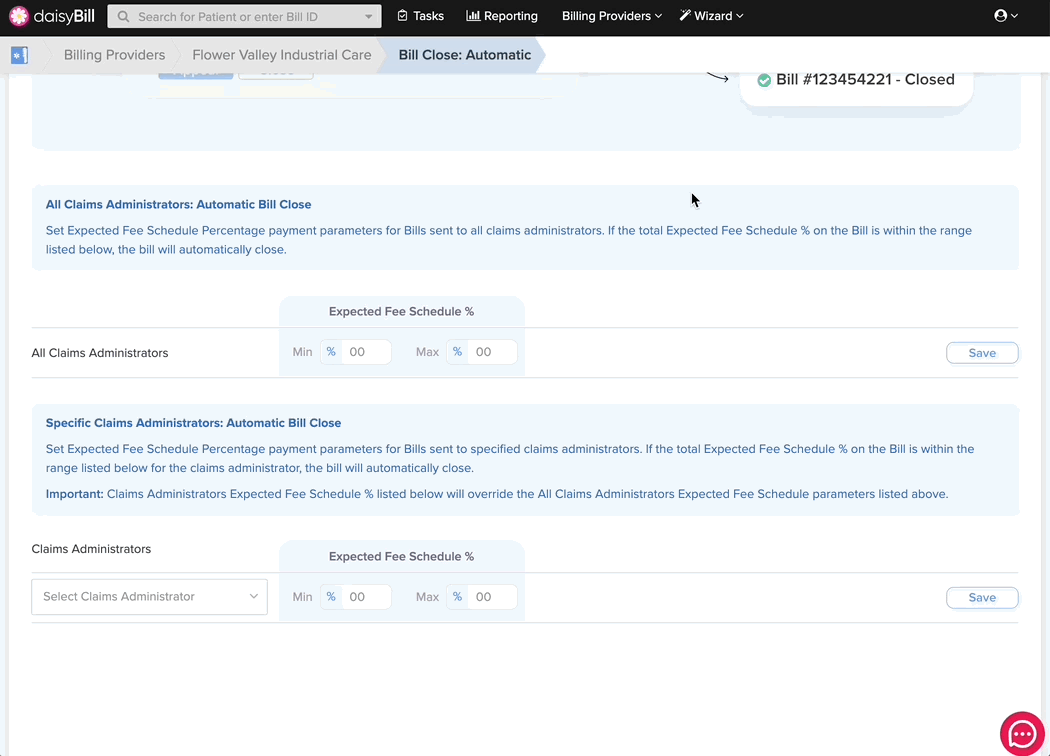Click the search magnifier icon
The height and width of the screenshot is (756, 1050).
tap(123, 17)
